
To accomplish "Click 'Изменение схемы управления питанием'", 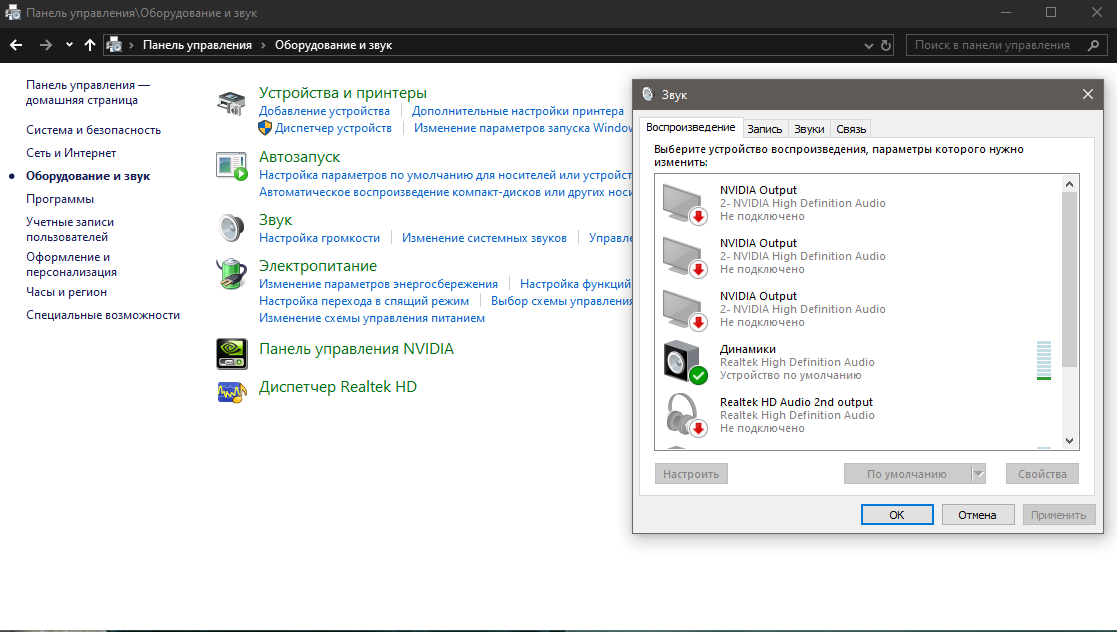I will point(372,318).
